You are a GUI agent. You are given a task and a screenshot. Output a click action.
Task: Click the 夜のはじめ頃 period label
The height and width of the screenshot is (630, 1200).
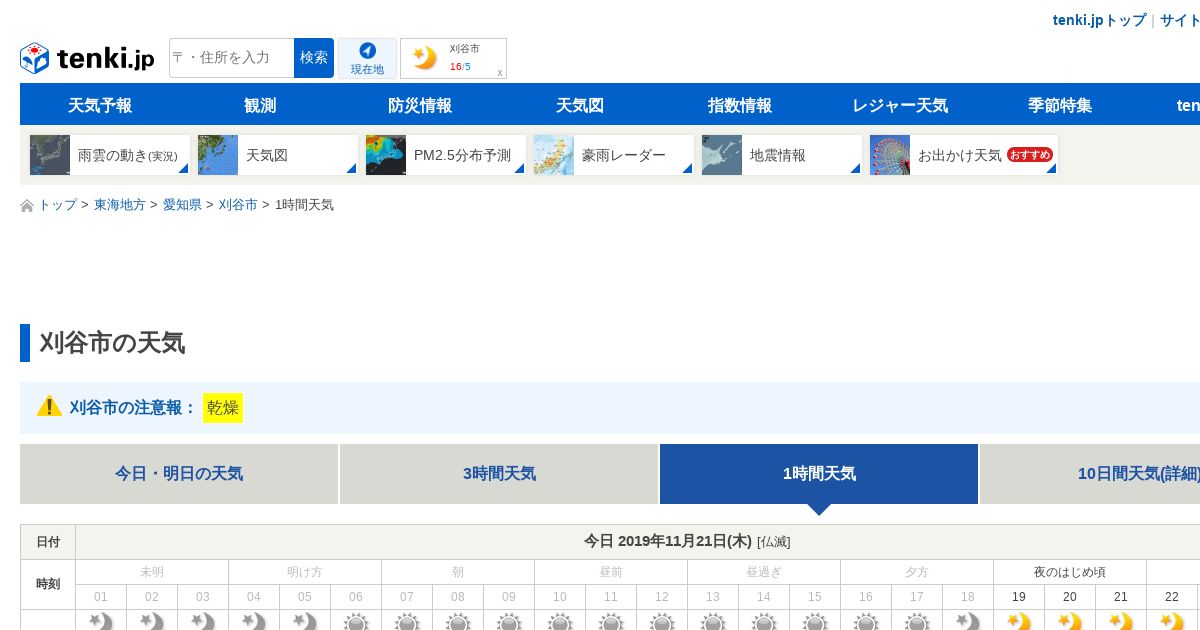[x=1070, y=572]
